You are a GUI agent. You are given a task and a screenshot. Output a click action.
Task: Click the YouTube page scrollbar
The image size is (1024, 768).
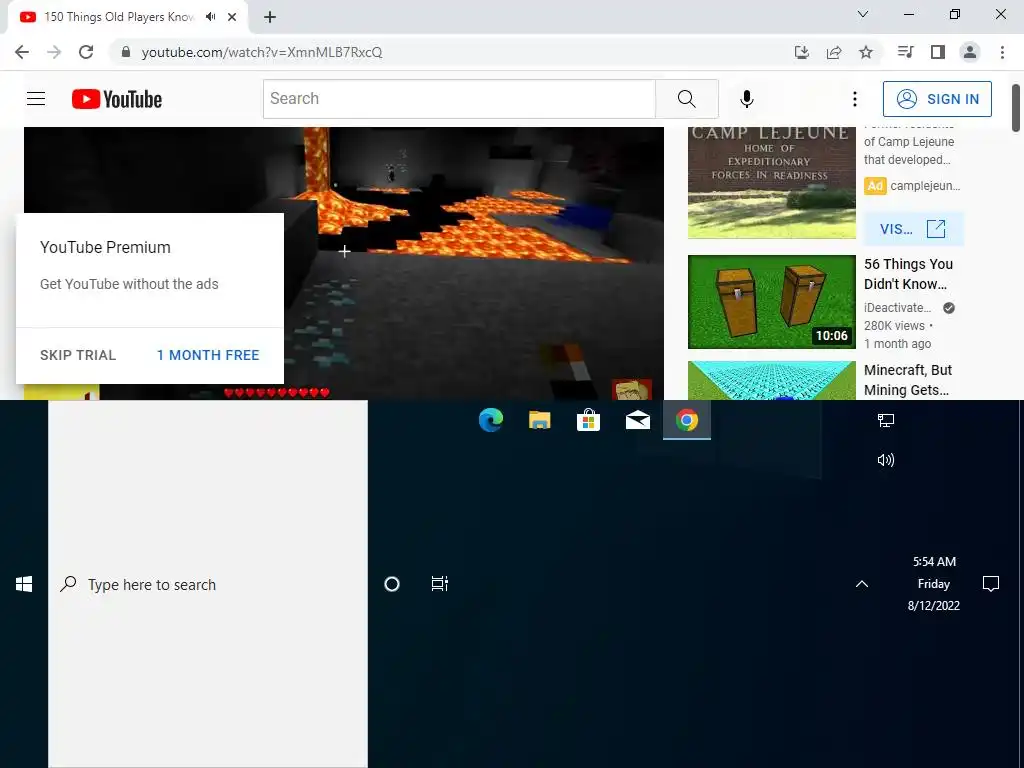coord(1016,108)
